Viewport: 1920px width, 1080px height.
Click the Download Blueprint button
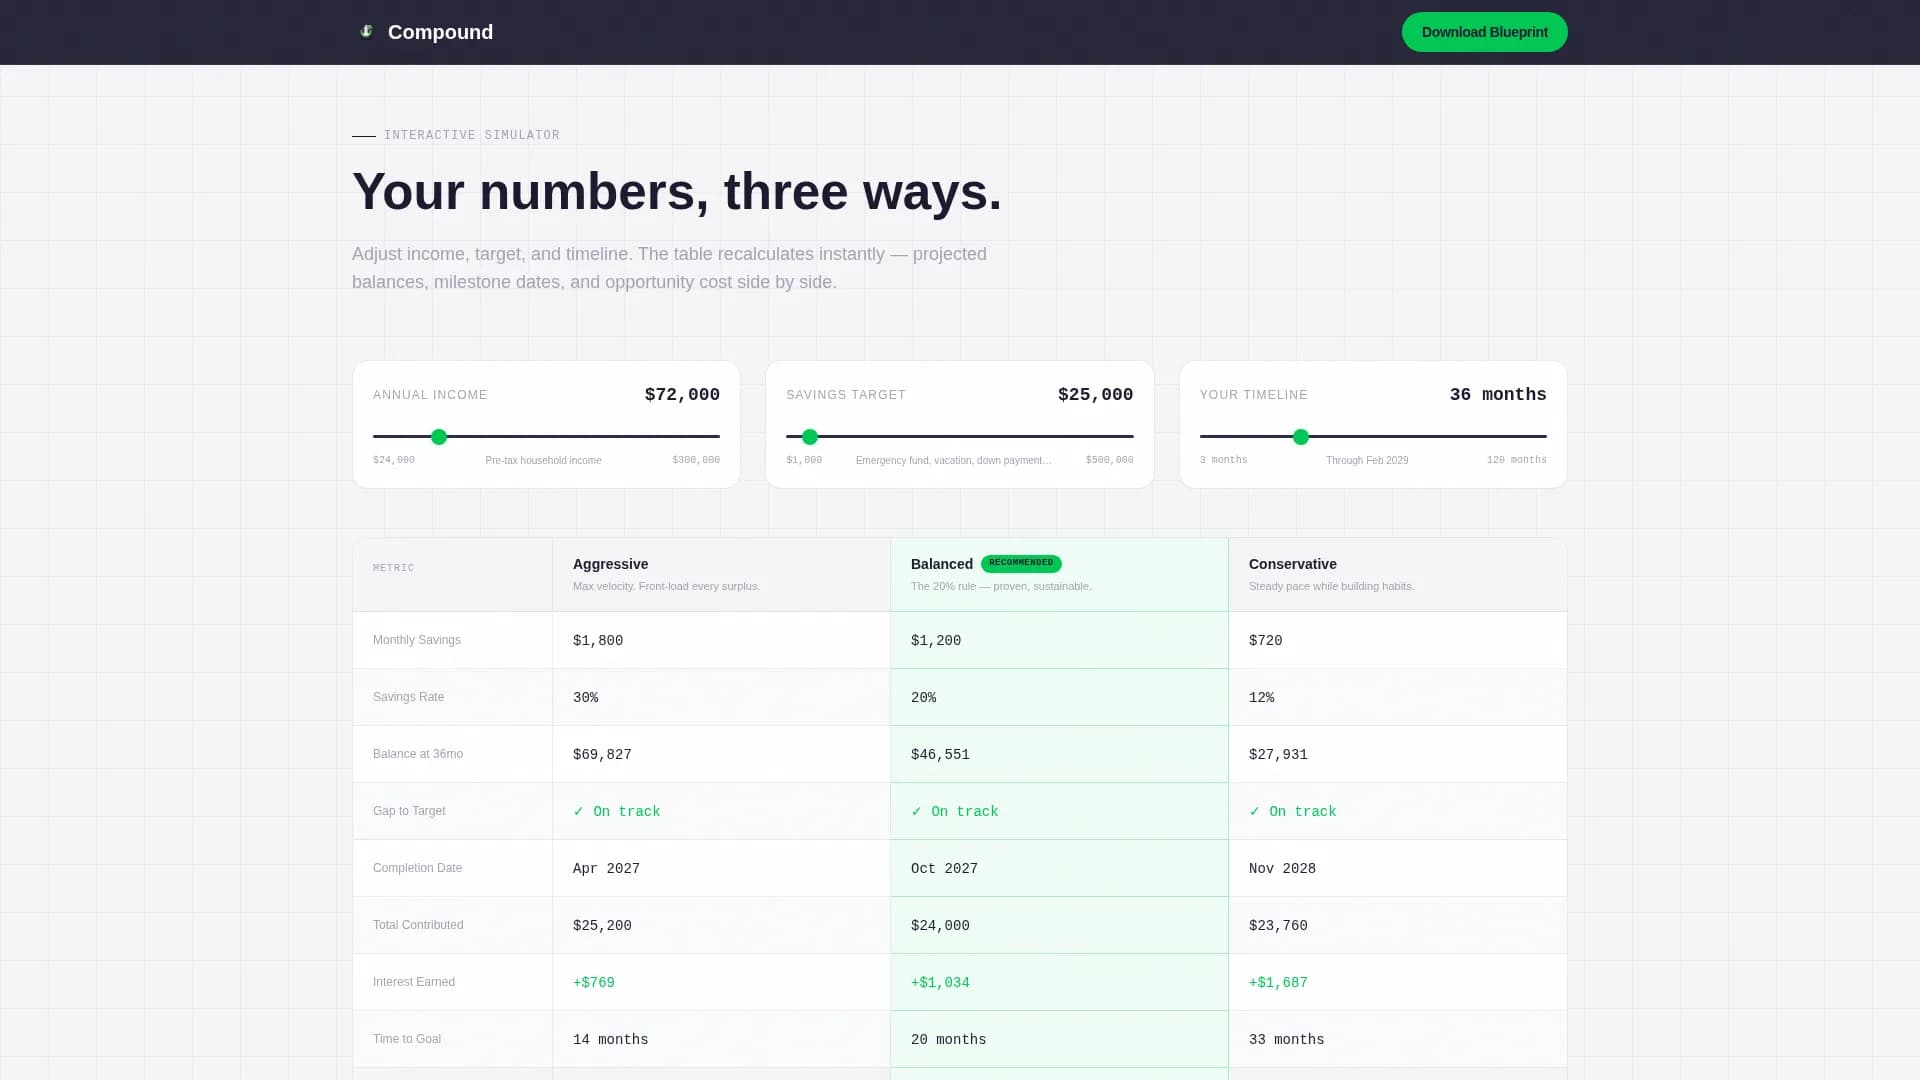[x=1484, y=32]
